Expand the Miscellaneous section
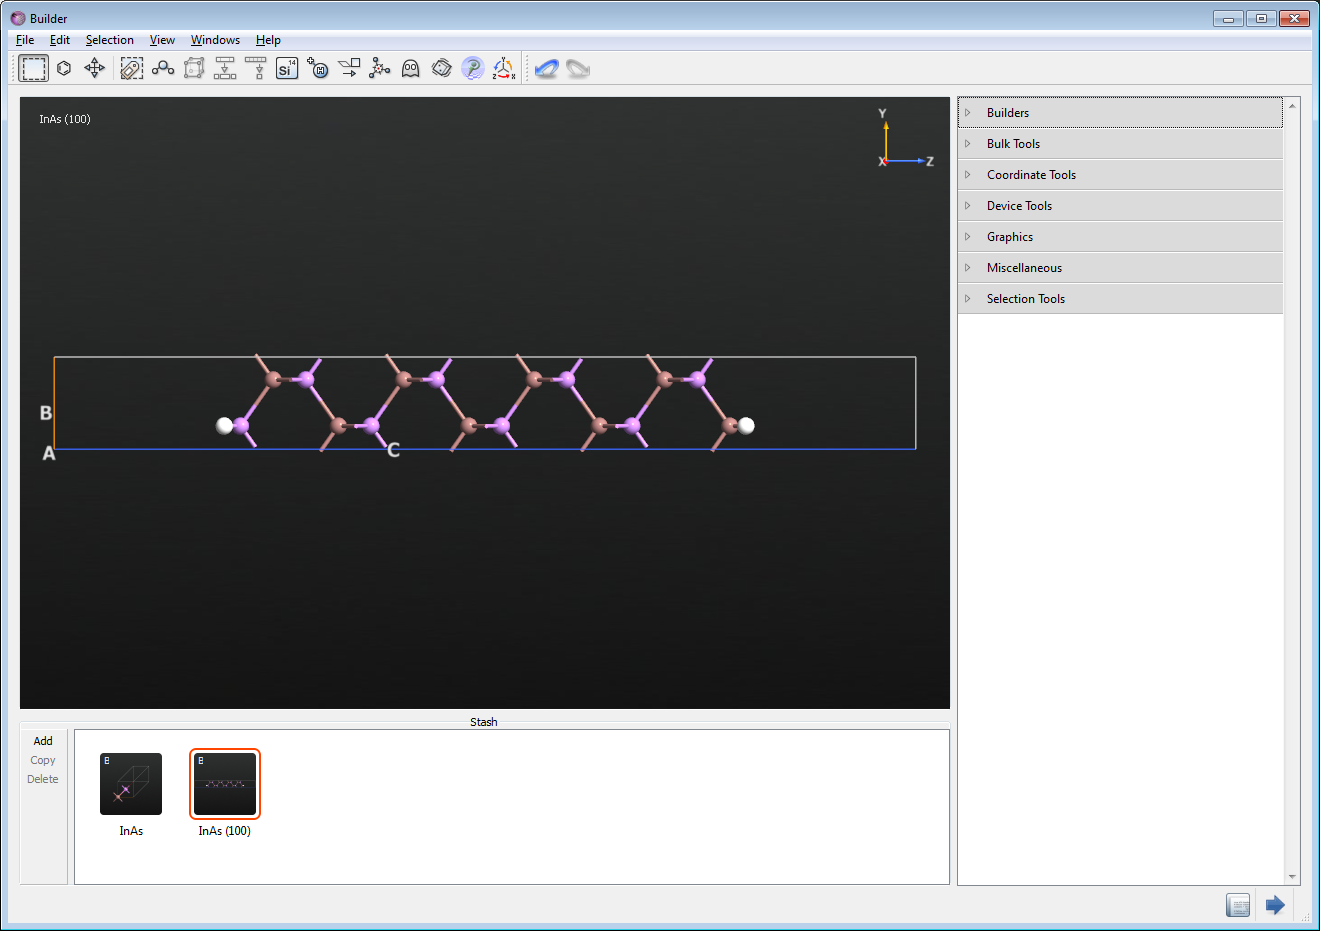 pyautogui.click(x=1120, y=268)
